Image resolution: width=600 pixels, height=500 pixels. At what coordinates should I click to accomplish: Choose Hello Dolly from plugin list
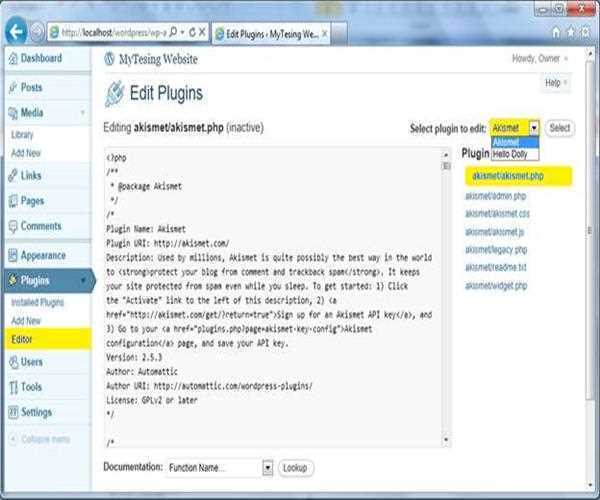510,153
